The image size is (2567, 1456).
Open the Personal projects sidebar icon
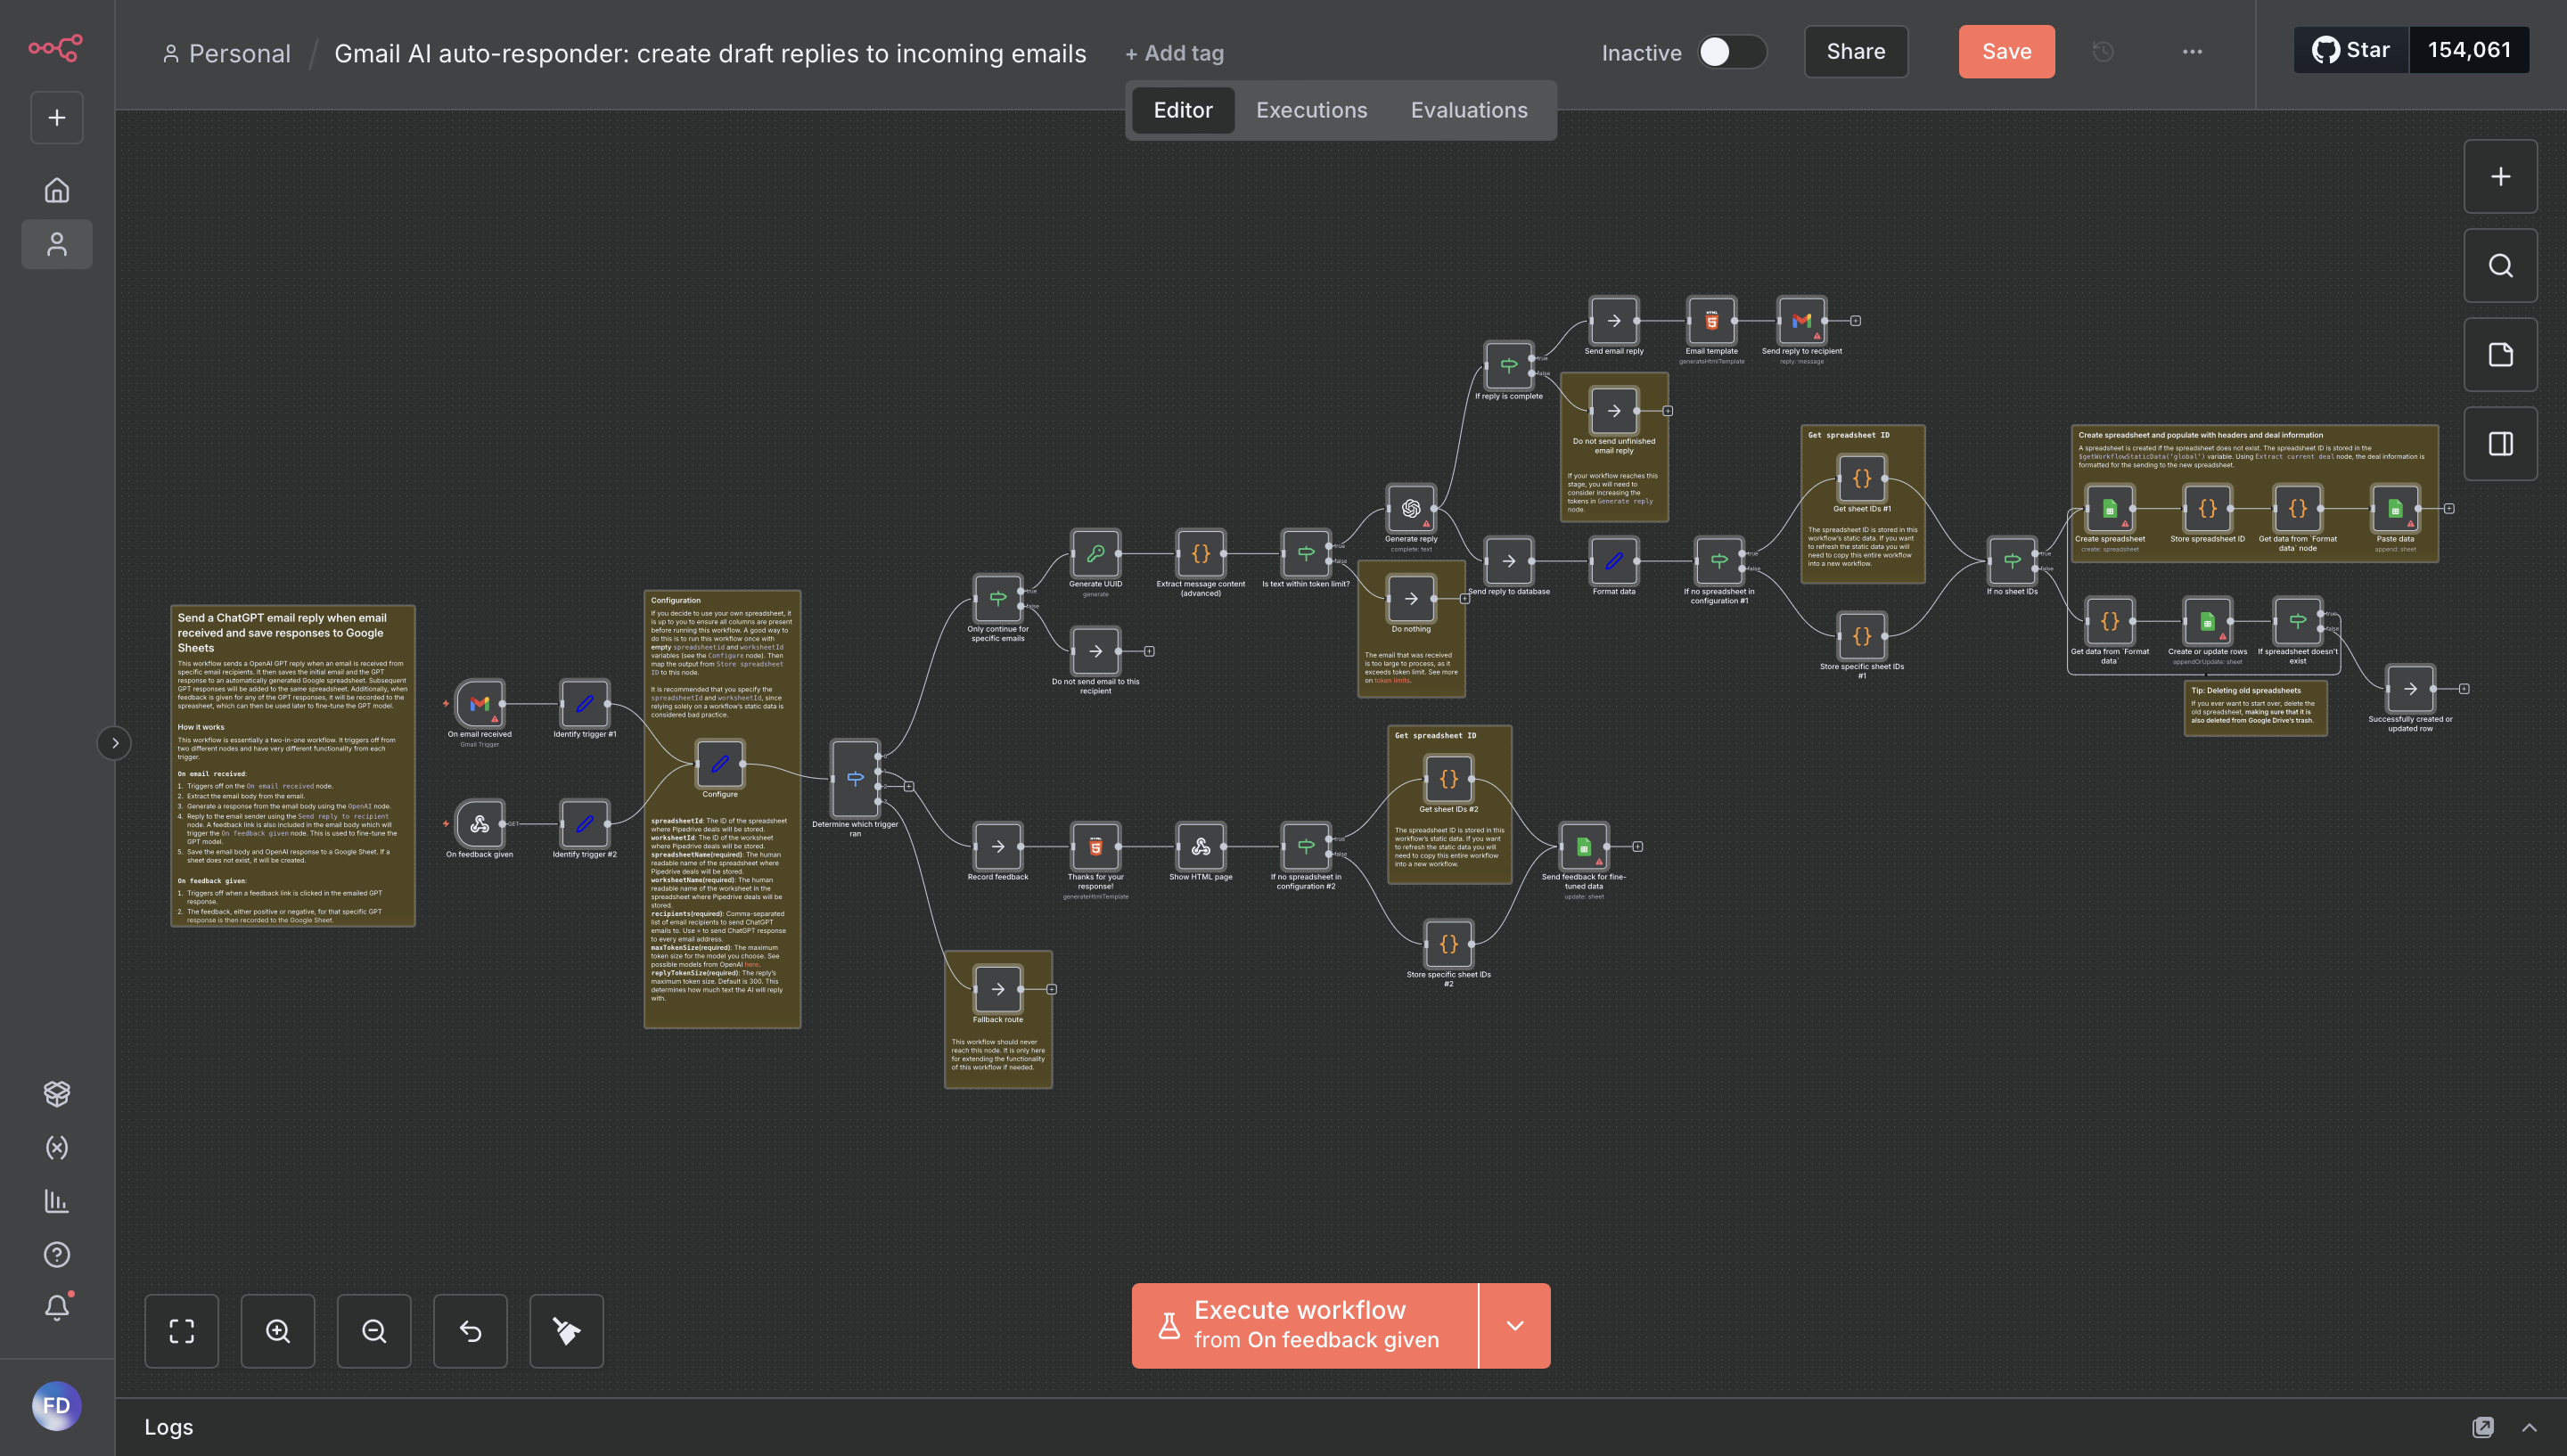(x=57, y=244)
